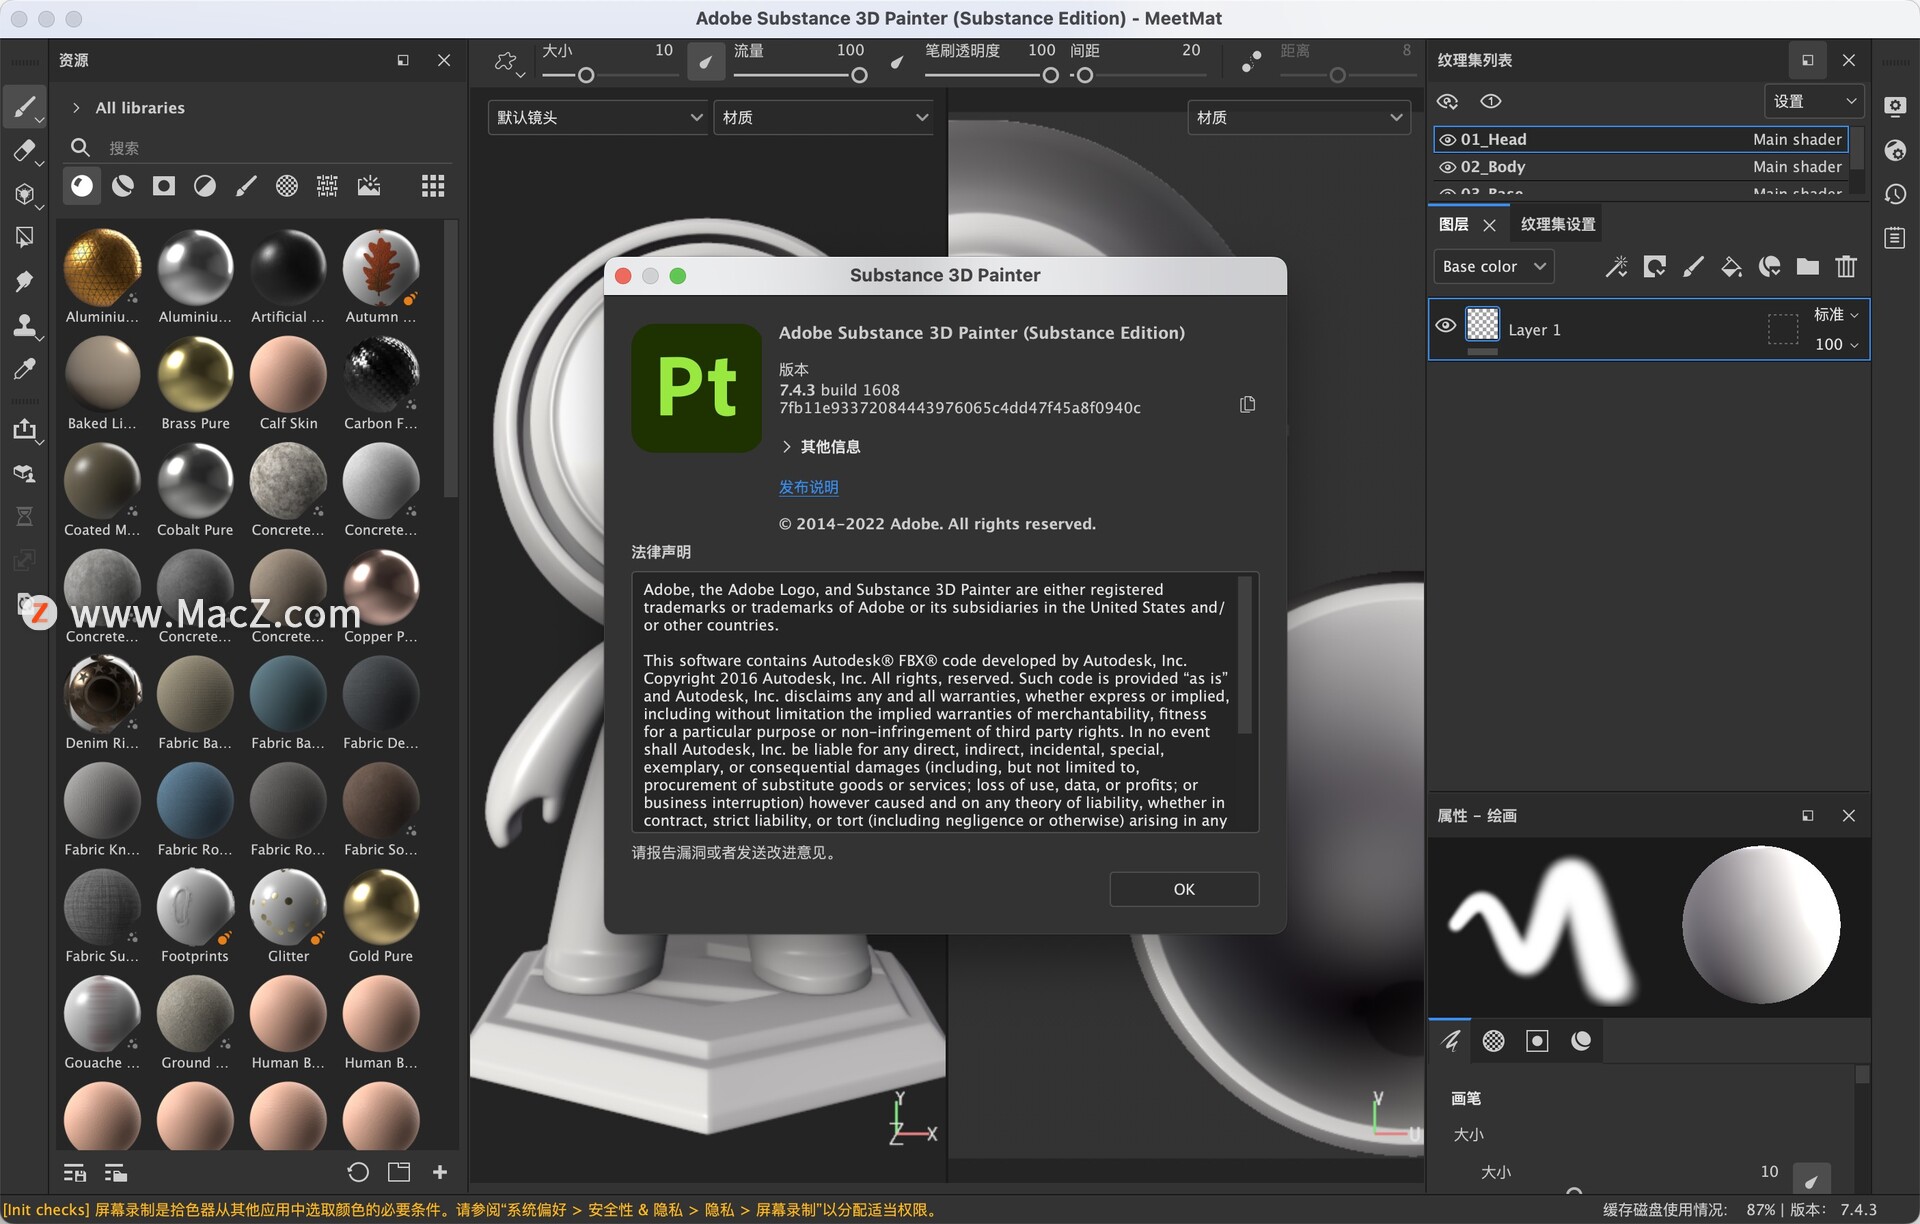This screenshot has height=1224, width=1920.
Task: Open the Base color channel dropdown
Action: coord(1493,266)
